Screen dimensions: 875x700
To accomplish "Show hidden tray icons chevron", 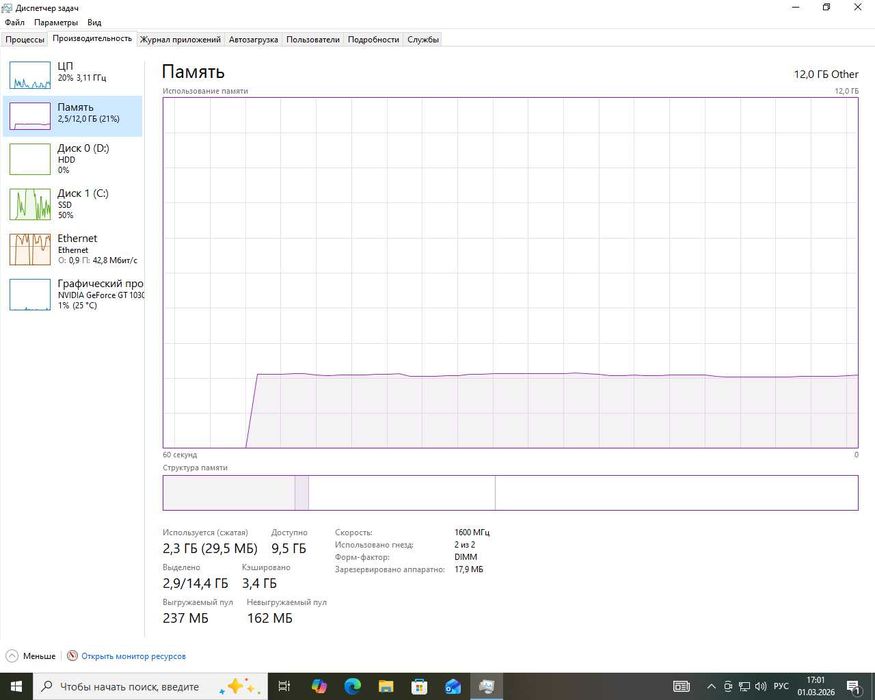I will (x=711, y=687).
